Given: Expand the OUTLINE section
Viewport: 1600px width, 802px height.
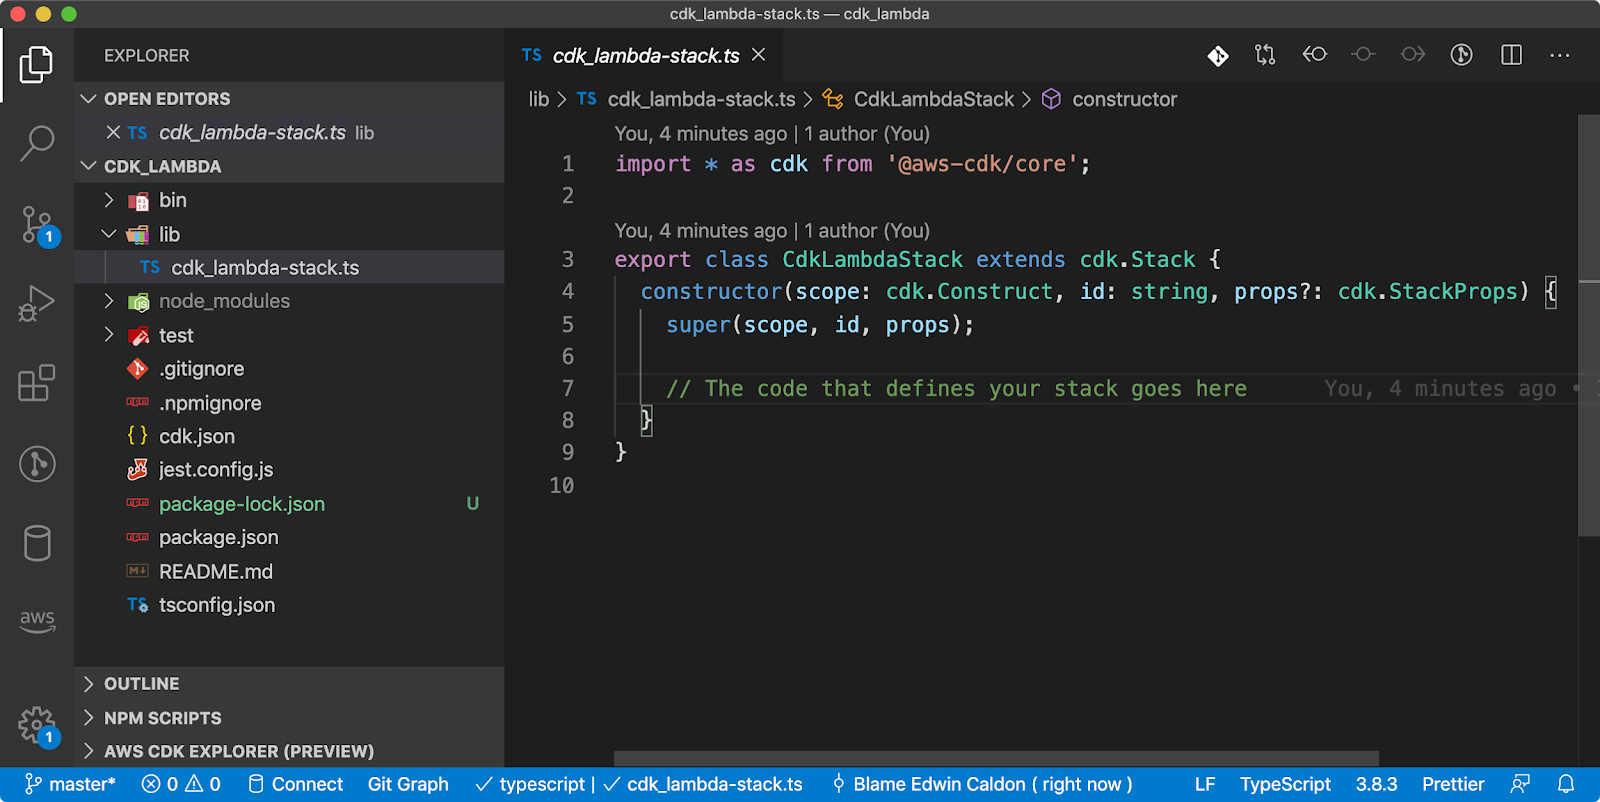Looking at the screenshot, I should pos(141,684).
